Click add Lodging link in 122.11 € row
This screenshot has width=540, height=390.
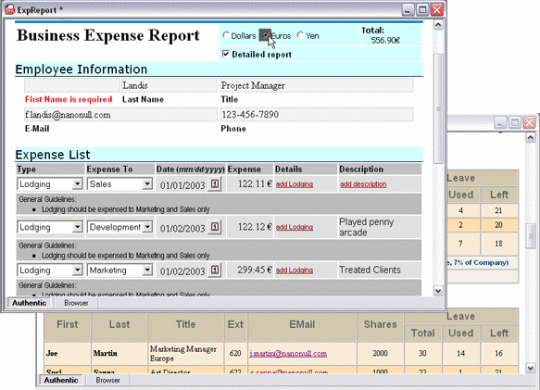coord(294,184)
